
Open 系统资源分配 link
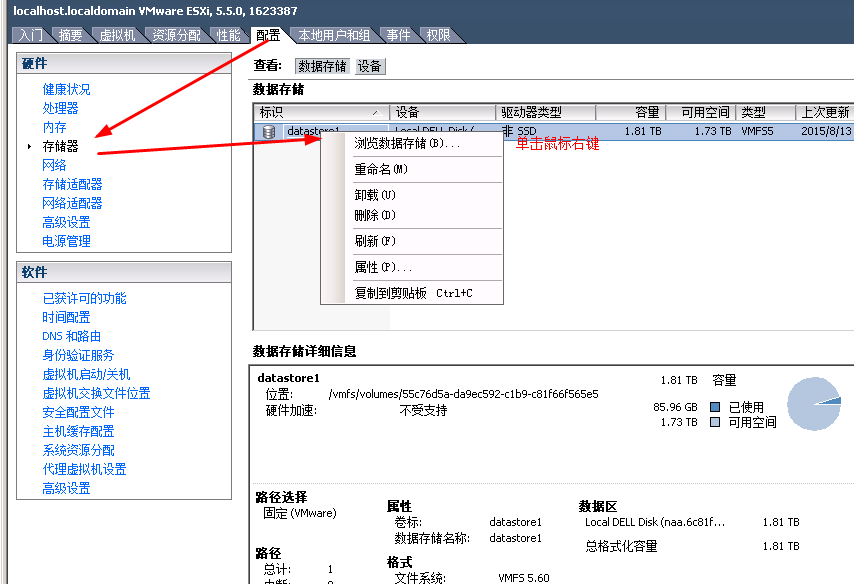point(78,450)
